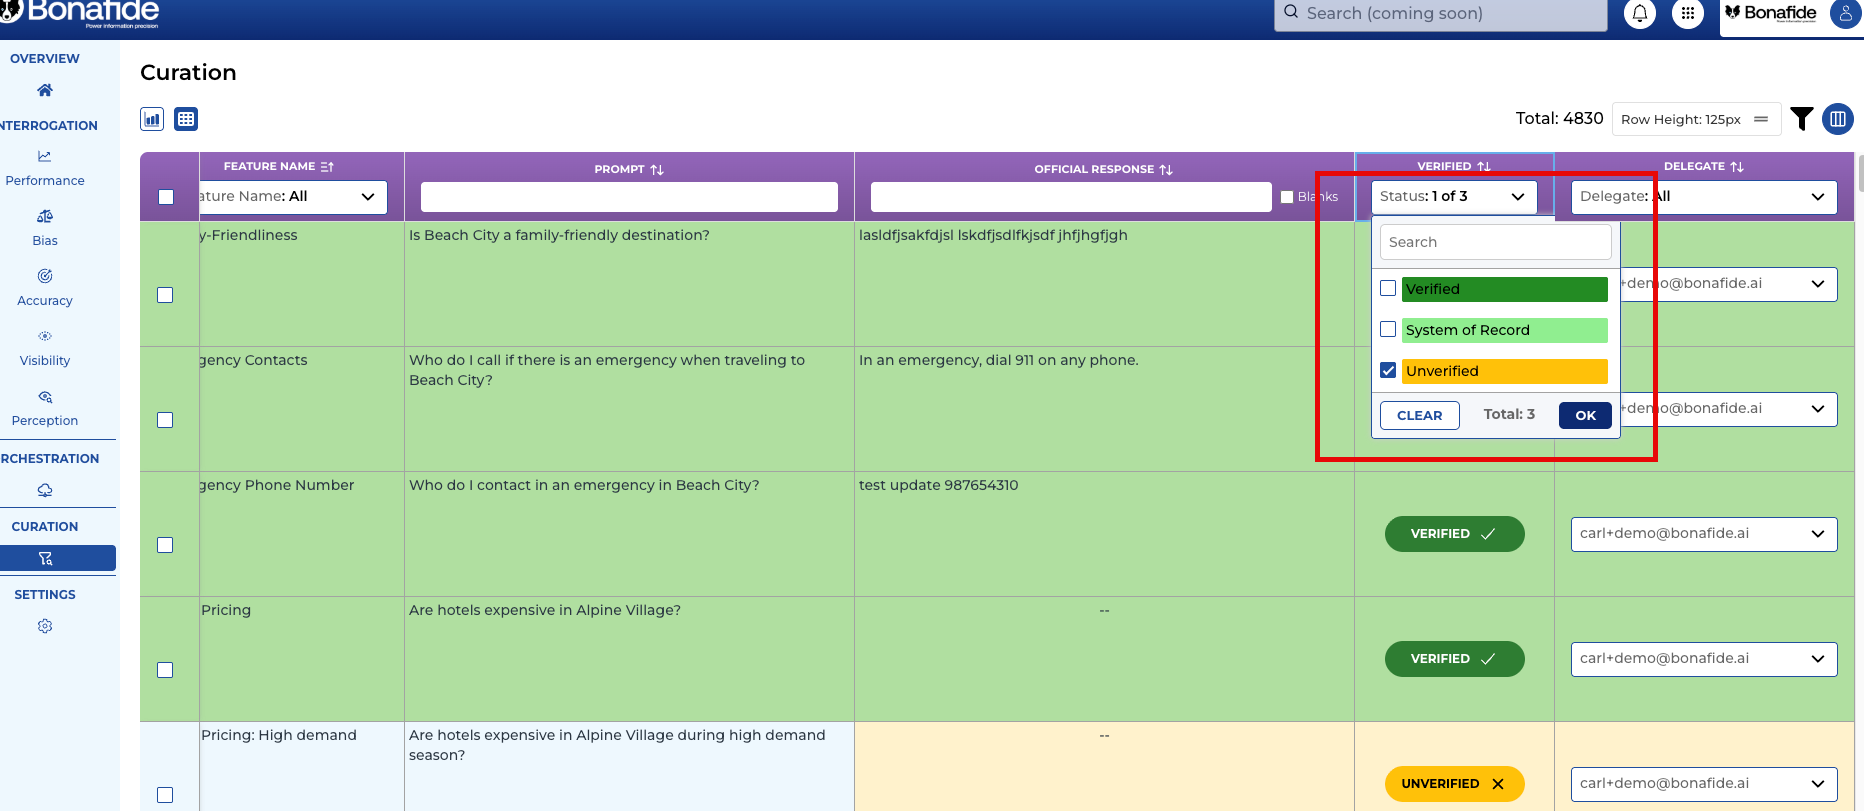Switch to chart view icon
Screen dimensions: 1864x811
pos(152,119)
